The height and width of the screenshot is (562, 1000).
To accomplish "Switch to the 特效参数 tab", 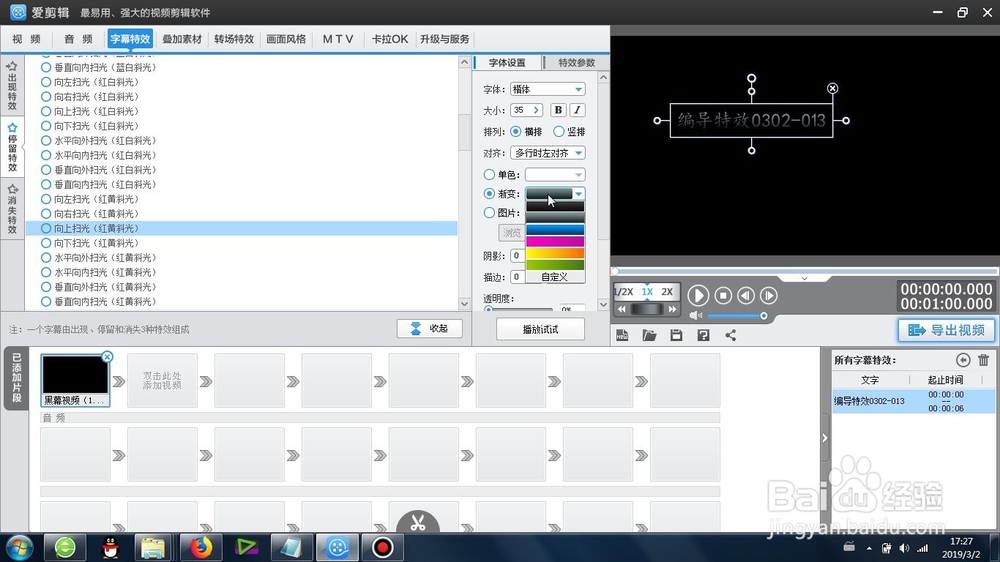I will (x=576, y=63).
